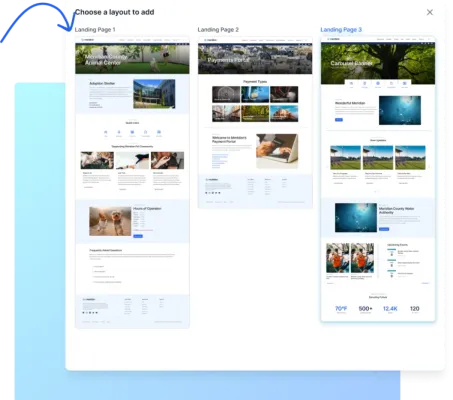453x400 pixels.
Task: Select the highlighted Landing Page 3 label
Action: pos(341,30)
